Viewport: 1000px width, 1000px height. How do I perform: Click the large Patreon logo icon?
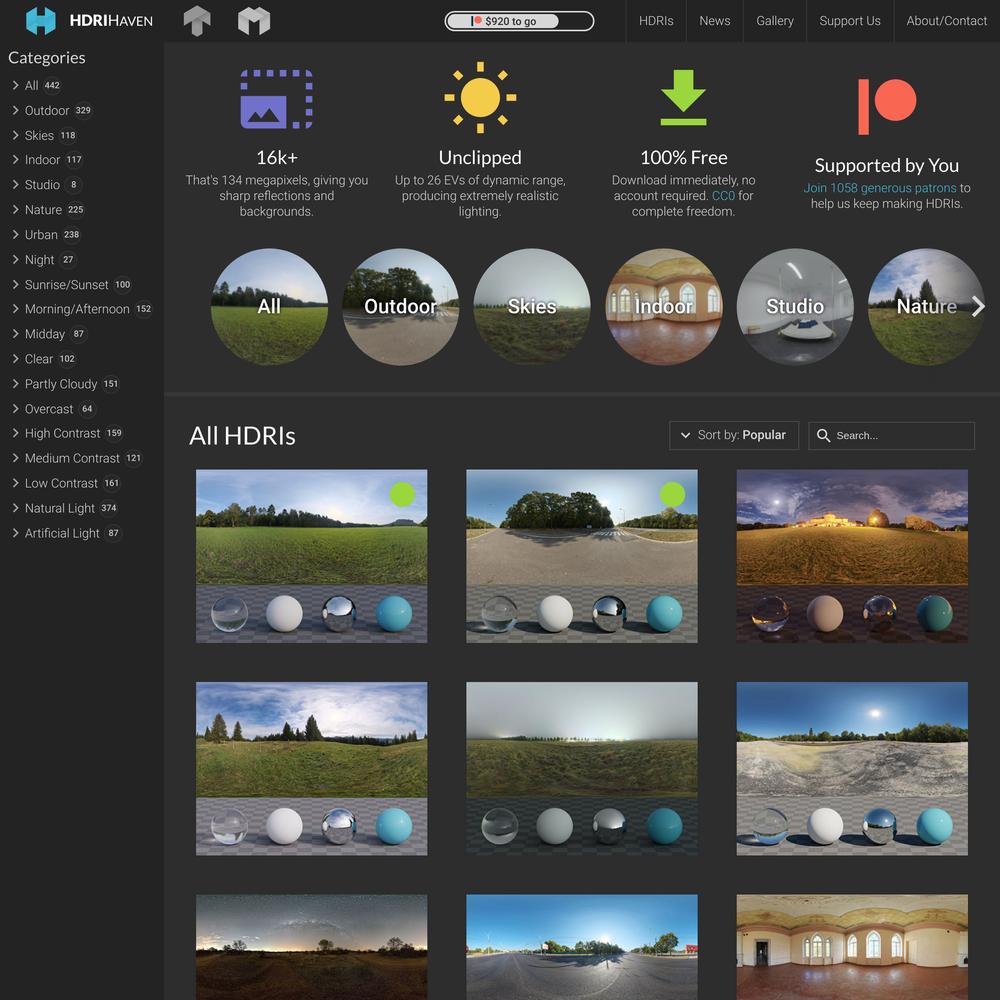(886, 107)
